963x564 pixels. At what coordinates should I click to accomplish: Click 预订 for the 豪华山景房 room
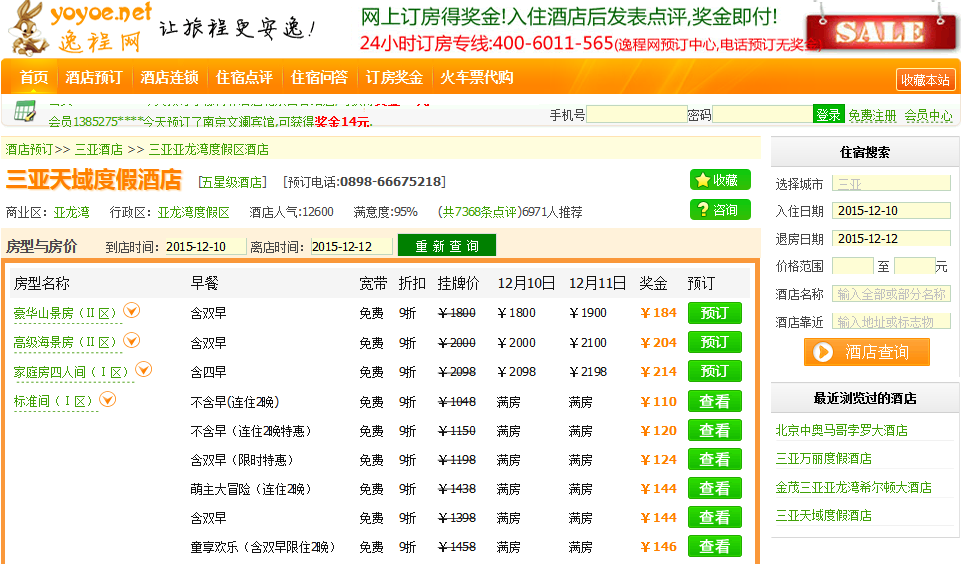pyautogui.click(x=714, y=313)
